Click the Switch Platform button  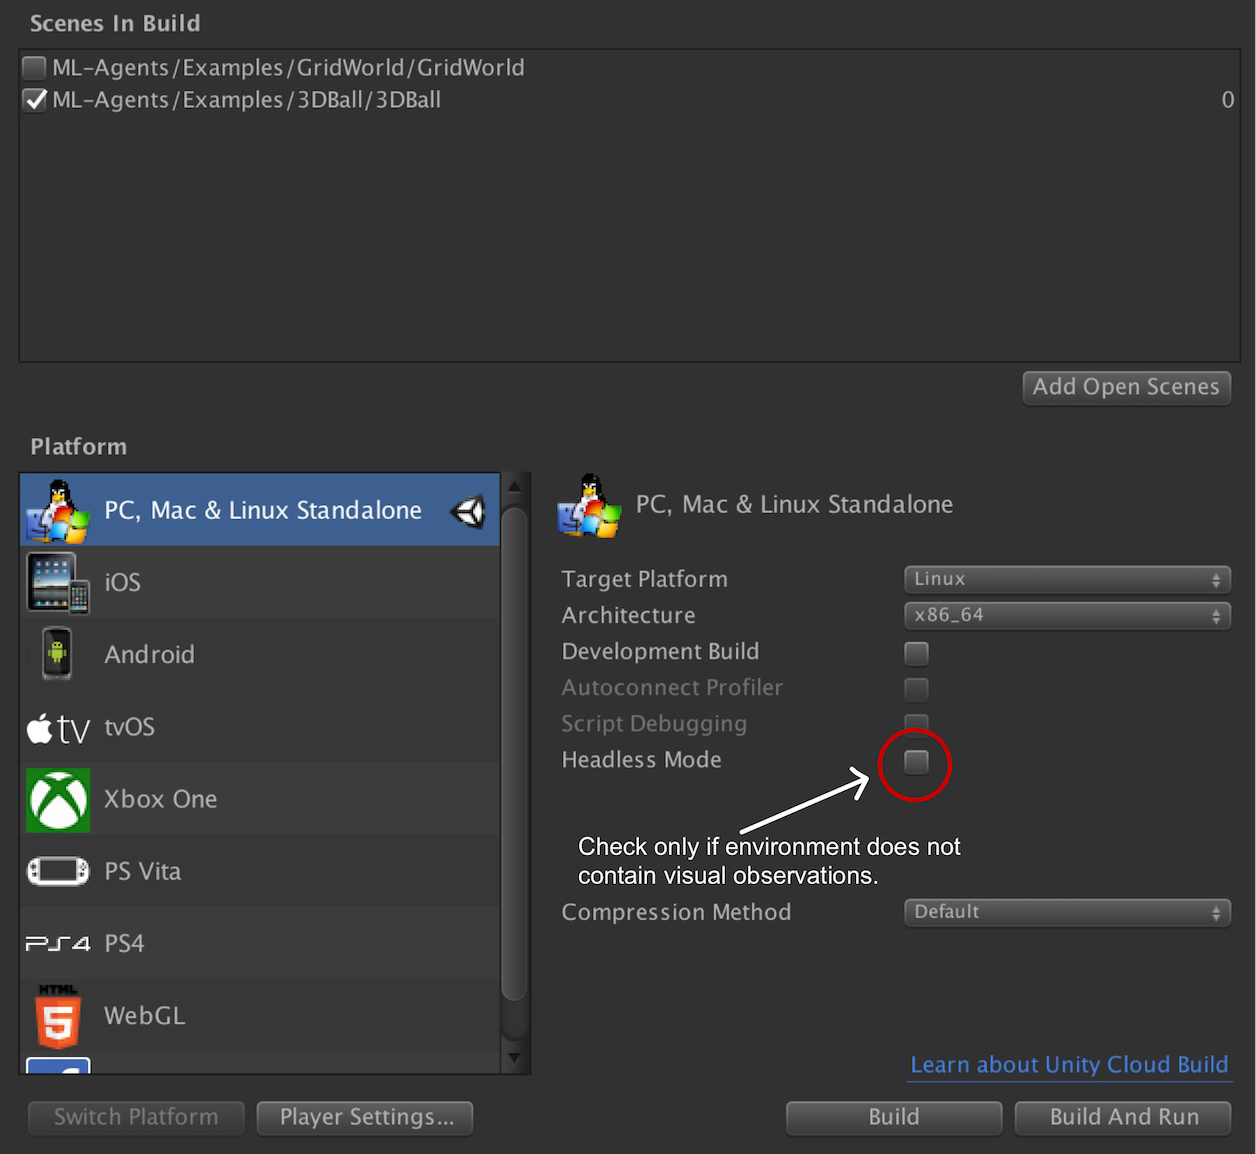136,1118
